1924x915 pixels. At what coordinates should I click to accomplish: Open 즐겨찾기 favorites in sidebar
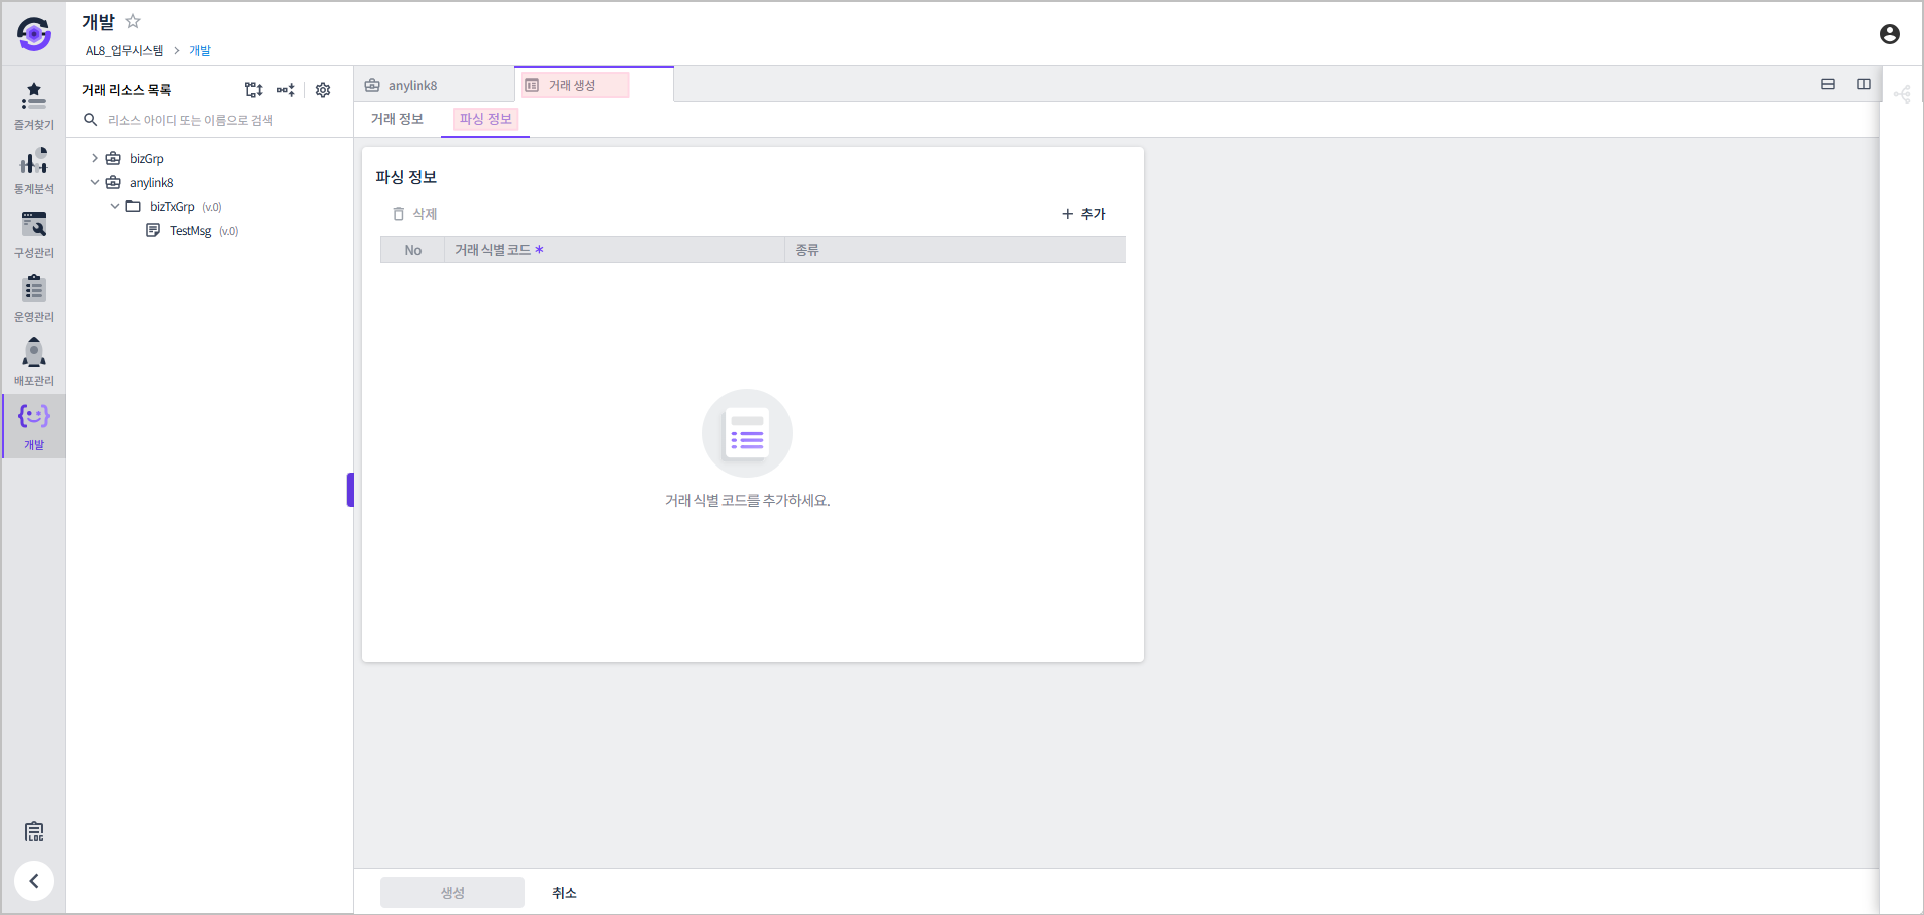[34, 106]
